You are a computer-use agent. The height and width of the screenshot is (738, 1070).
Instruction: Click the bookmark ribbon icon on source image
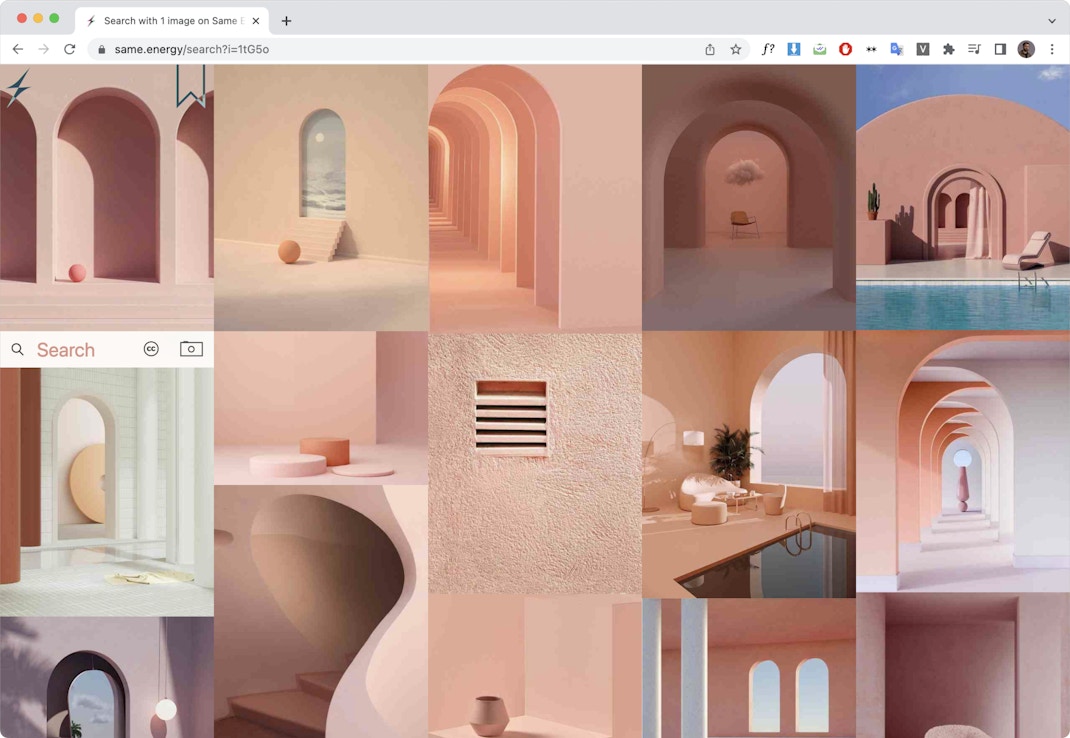click(x=190, y=86)
